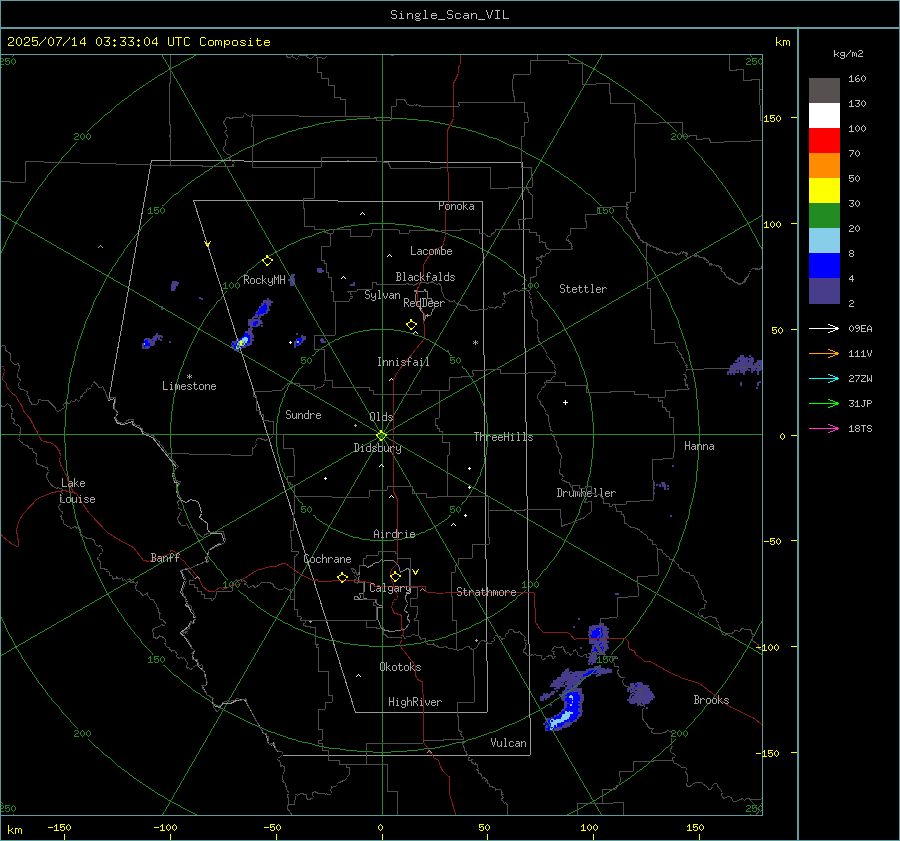Click the Olds town label

(381, 417)
